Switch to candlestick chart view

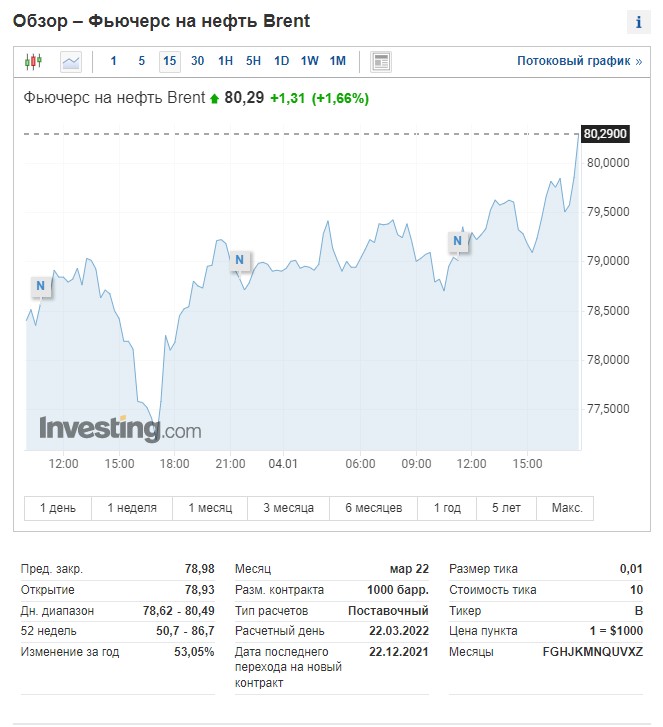[x=34, y=62]
